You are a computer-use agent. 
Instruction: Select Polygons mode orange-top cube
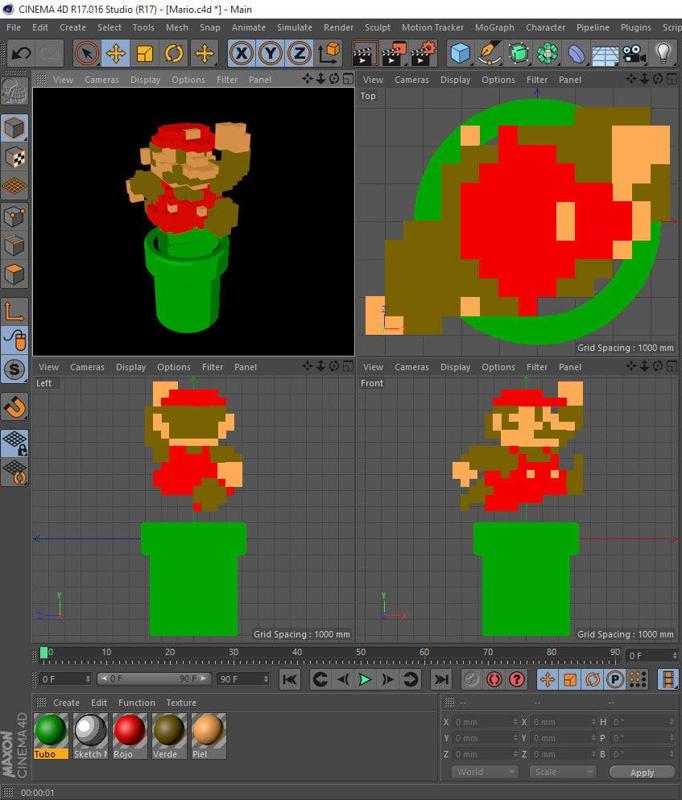coord(14,274)
